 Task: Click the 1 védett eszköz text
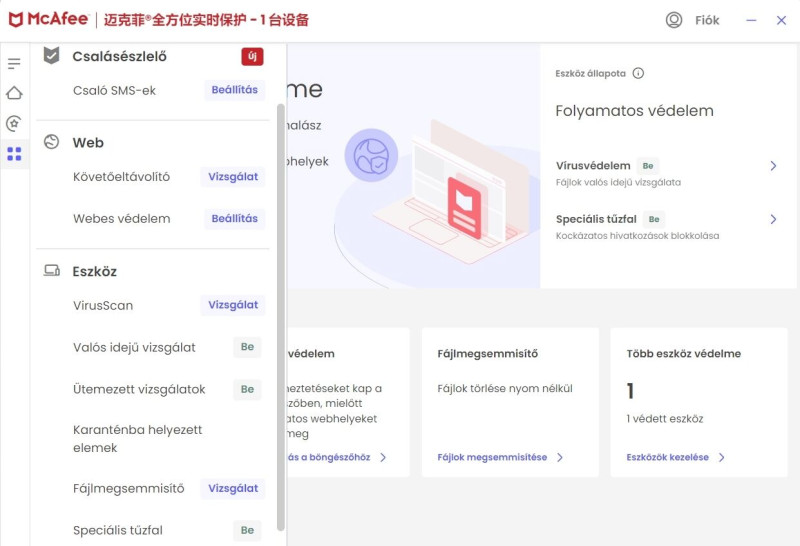(665, 418)
